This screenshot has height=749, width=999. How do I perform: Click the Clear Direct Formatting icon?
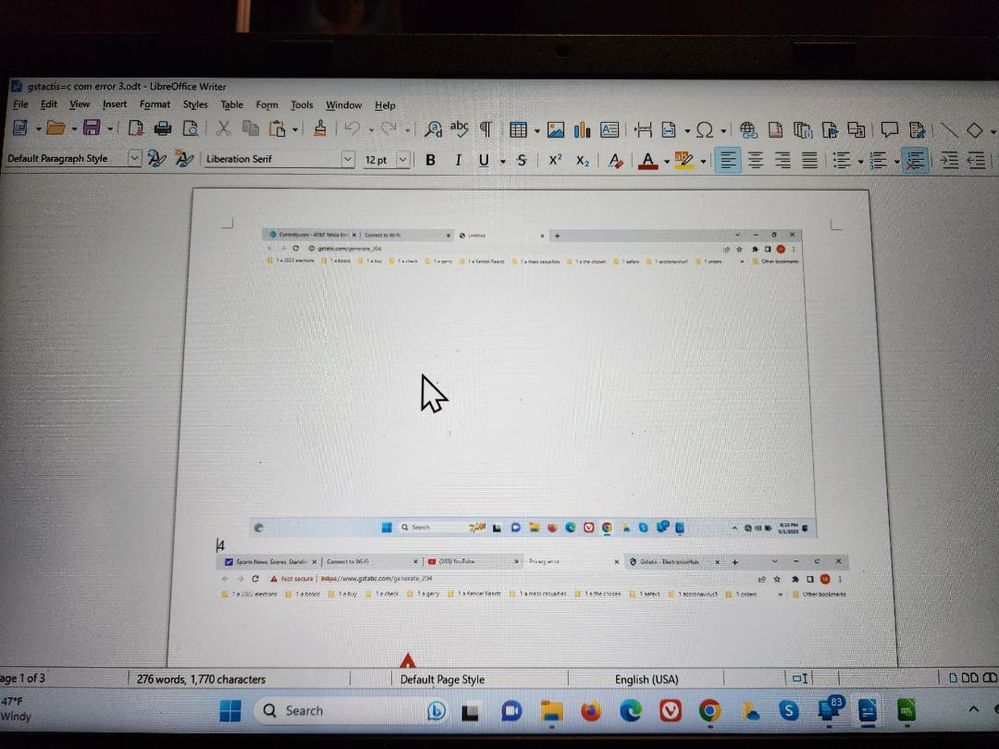tap(615, 160)
